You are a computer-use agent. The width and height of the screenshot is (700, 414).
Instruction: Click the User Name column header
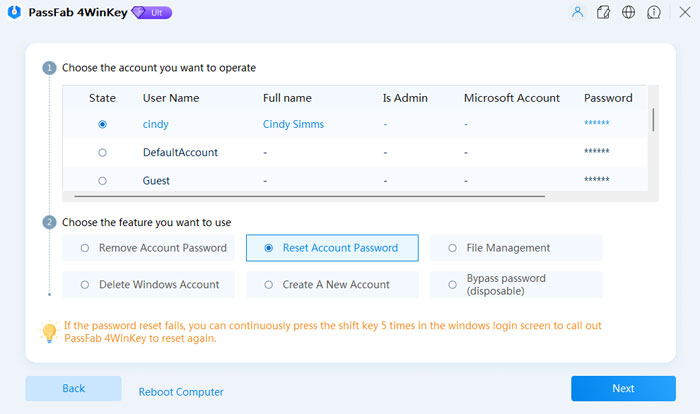[x=171, y=98]
